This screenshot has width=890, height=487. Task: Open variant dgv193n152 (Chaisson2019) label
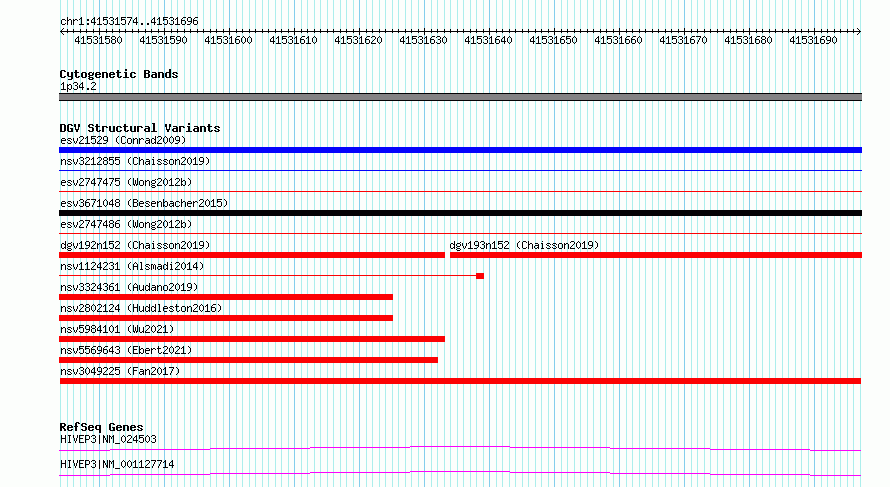pyautogui.click(x=524, y=245)
